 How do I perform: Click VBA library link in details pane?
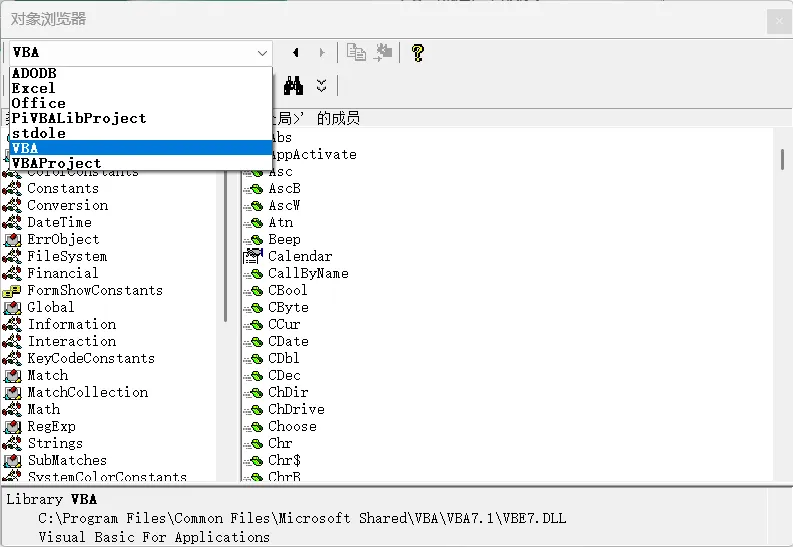click(x=83, y=499)
